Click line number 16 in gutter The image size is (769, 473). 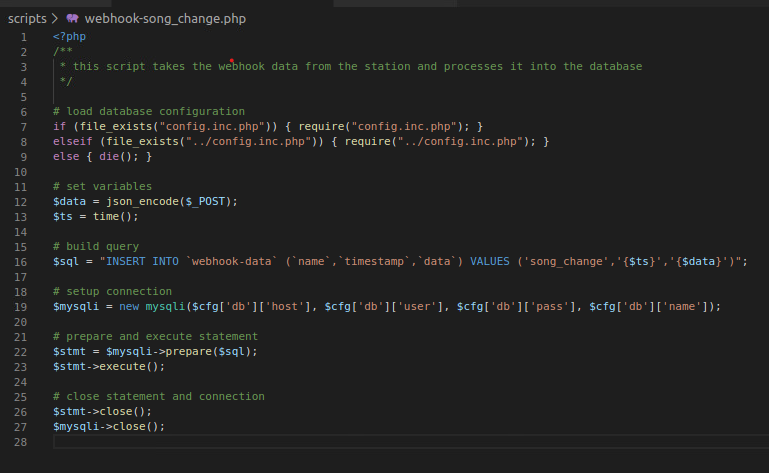[21, 262]
